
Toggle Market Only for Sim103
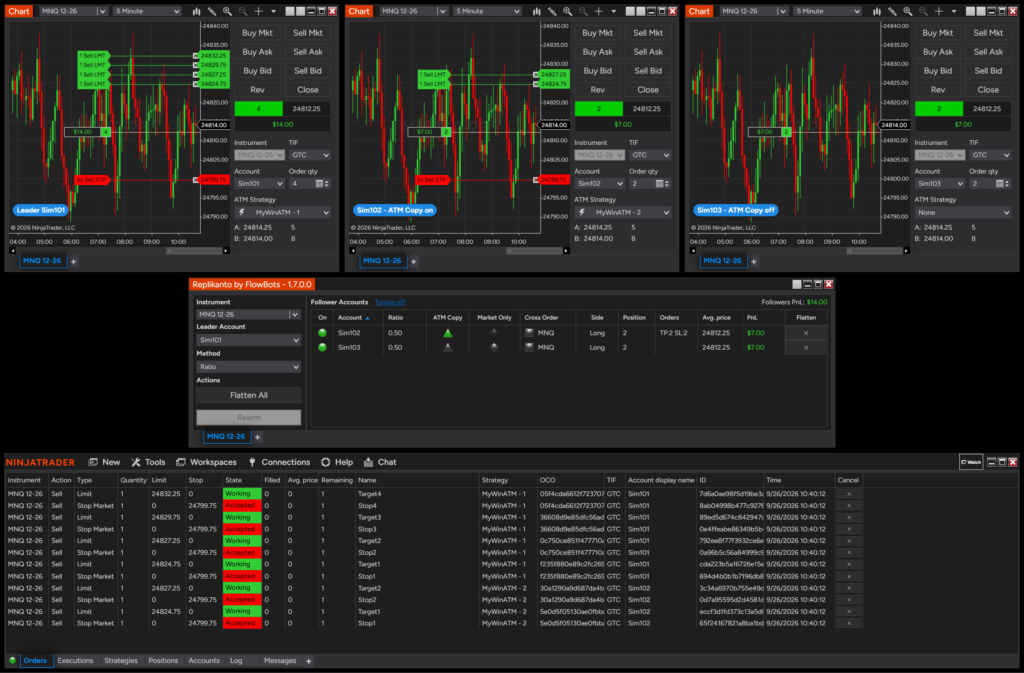click(494, 347)
